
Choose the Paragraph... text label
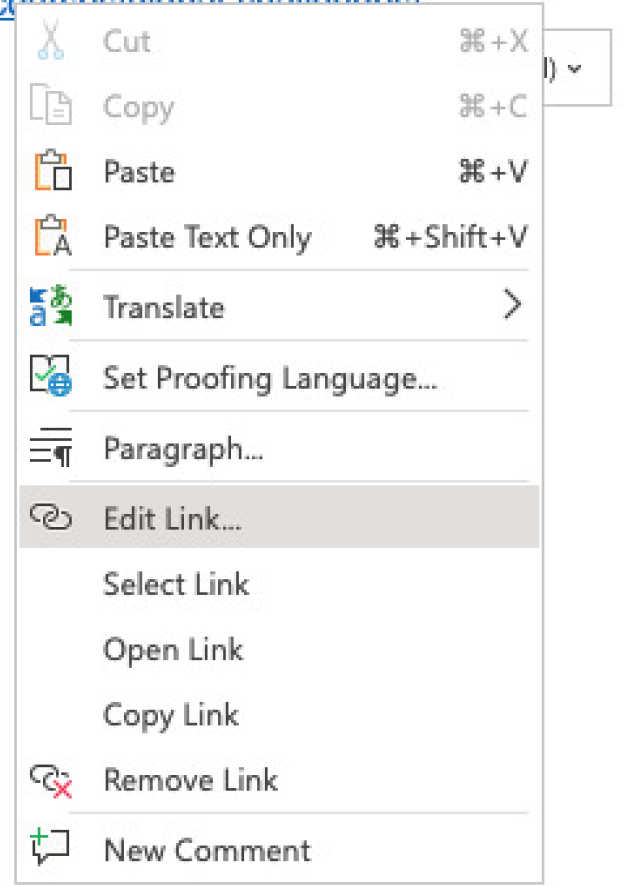coord(183,449)
